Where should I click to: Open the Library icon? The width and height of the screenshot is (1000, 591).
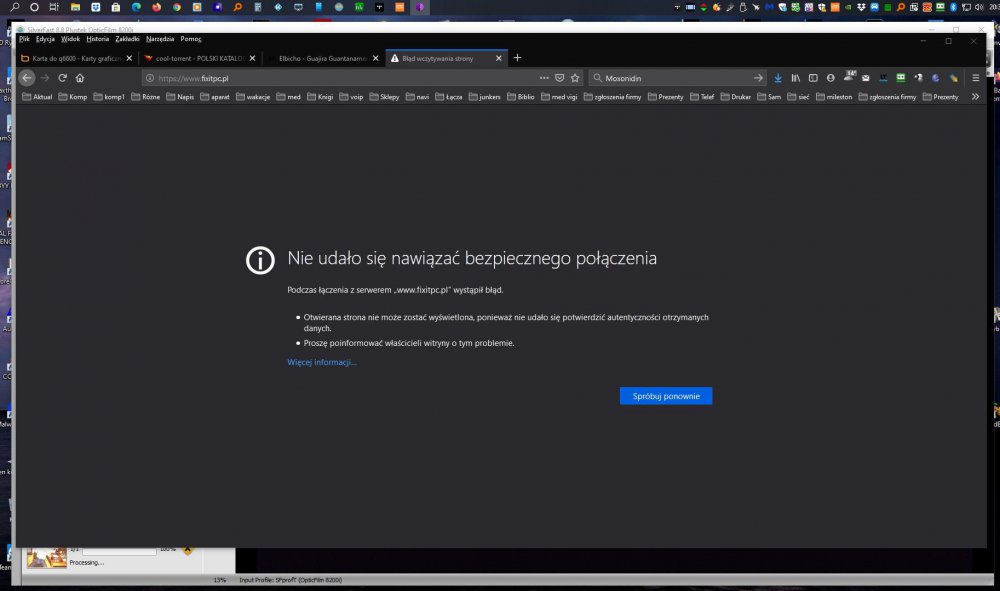tap(796, 78)
